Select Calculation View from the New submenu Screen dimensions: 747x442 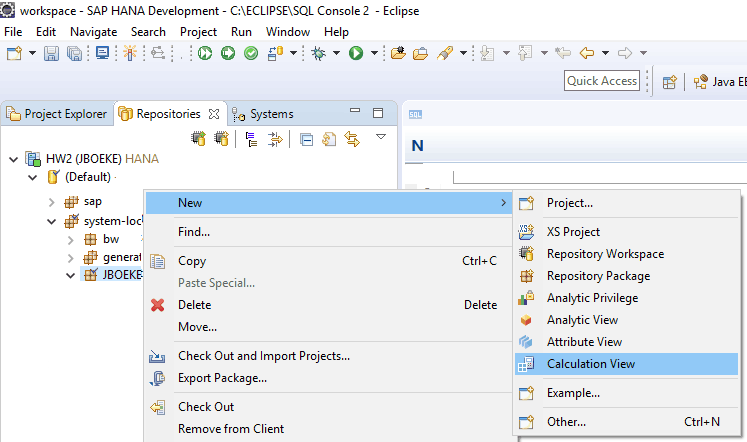590,364
